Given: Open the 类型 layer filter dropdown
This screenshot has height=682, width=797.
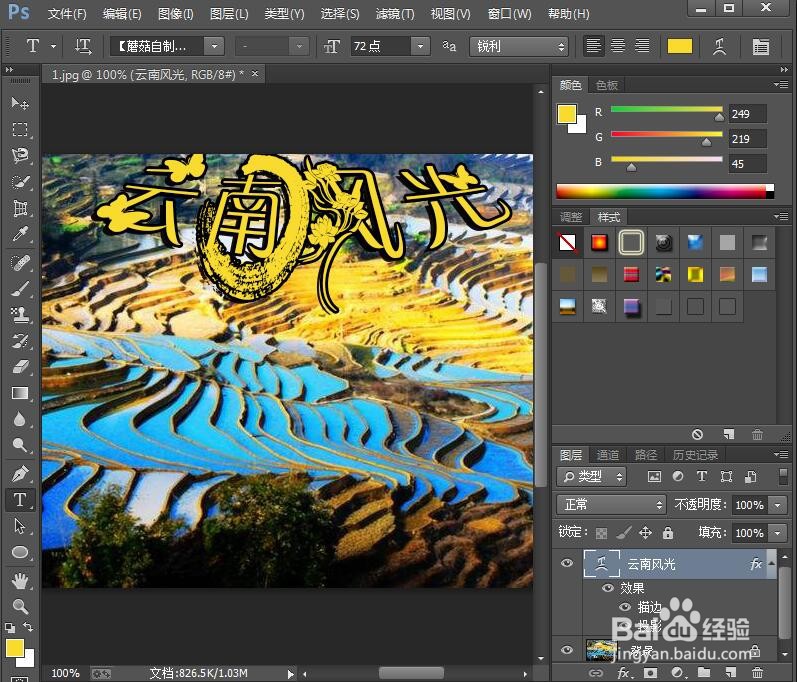Looking at the screenshot, I should coord(592,476).
